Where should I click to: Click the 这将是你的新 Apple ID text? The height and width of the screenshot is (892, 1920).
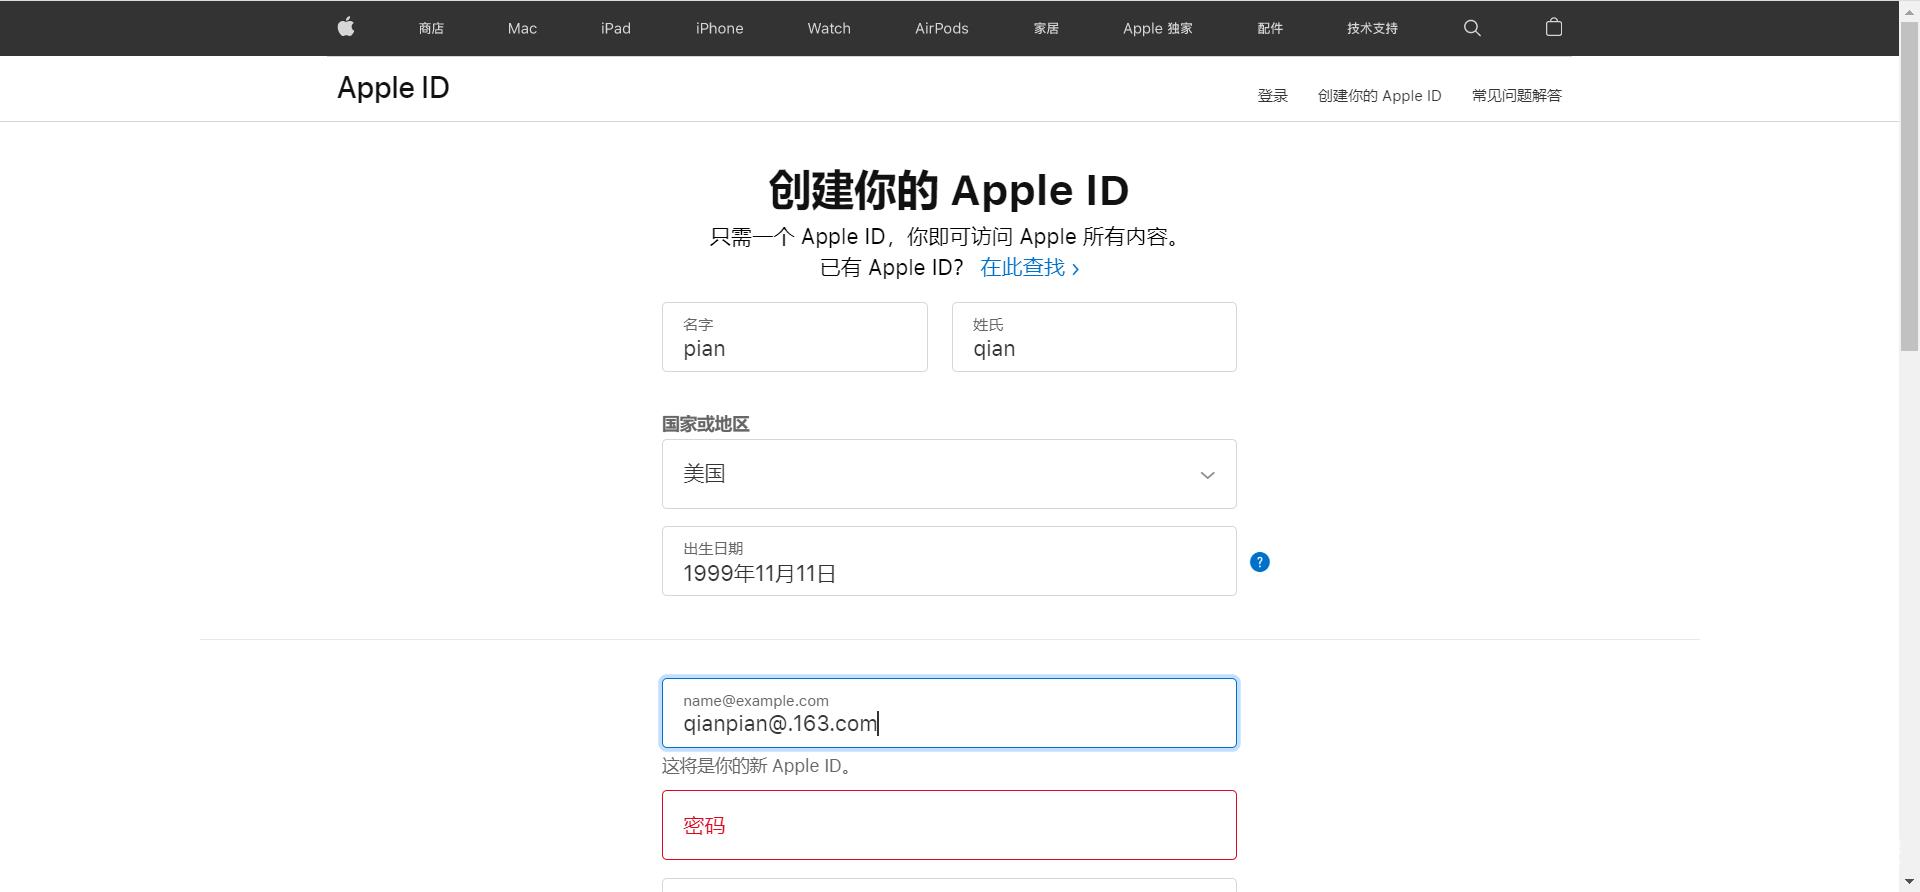click(758, 766)
